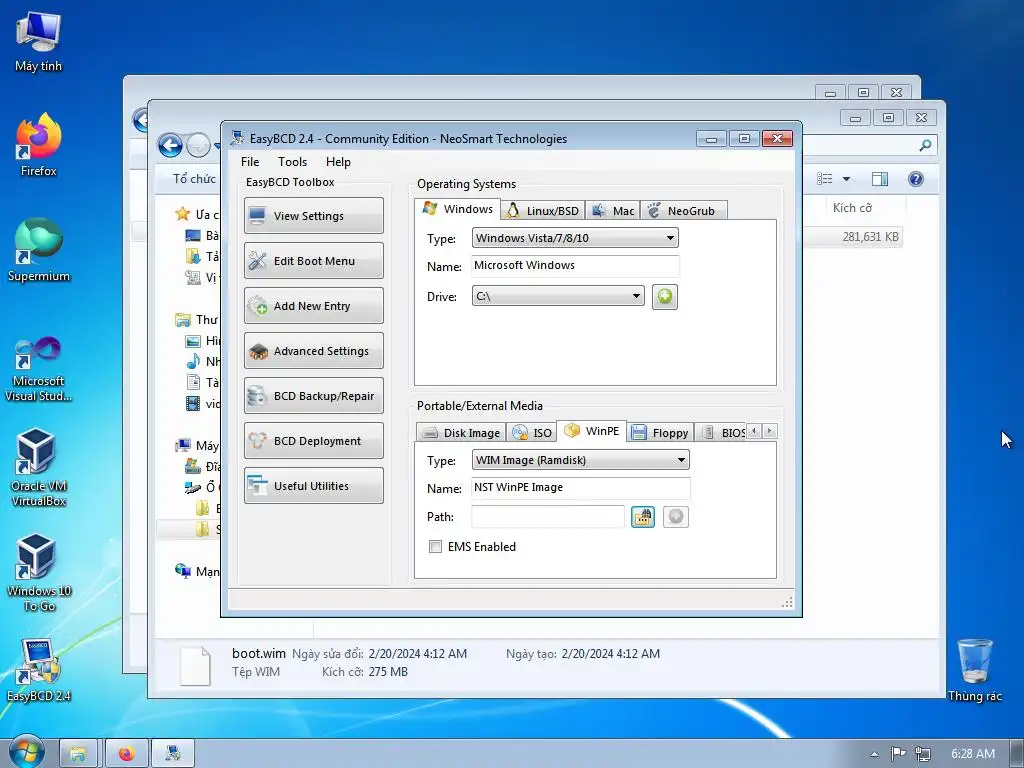Select the BIOS tab
This screenshot has height=768, width=1024.
click(722, 432)
